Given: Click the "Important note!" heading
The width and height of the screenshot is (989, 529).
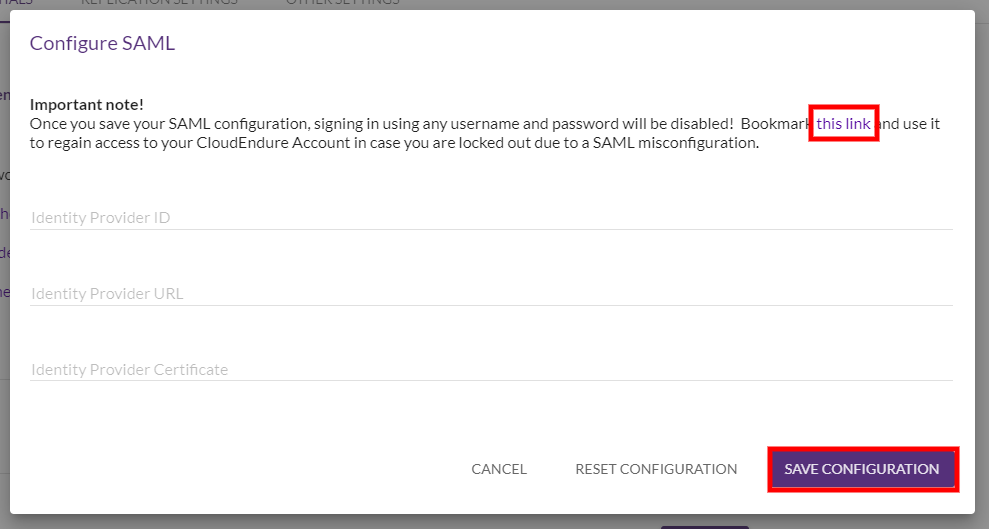Looking at the screenshot, I should tap(87, 104).
